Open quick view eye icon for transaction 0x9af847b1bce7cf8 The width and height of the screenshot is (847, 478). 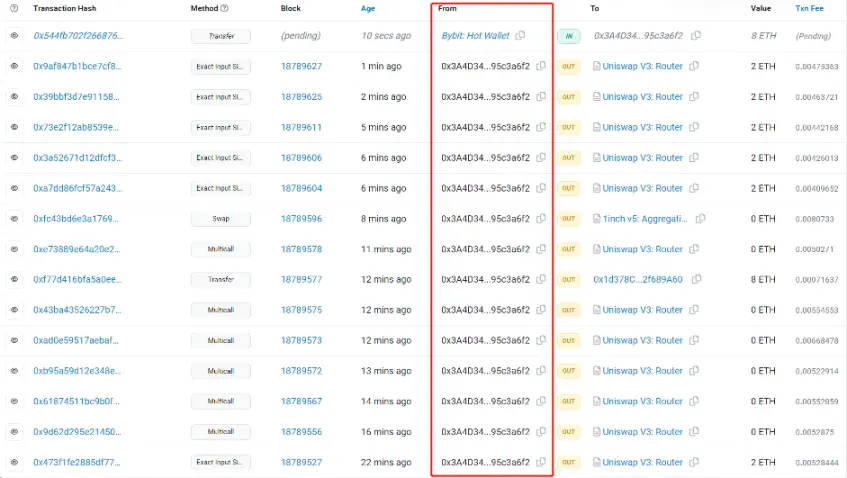pos(14,66)
